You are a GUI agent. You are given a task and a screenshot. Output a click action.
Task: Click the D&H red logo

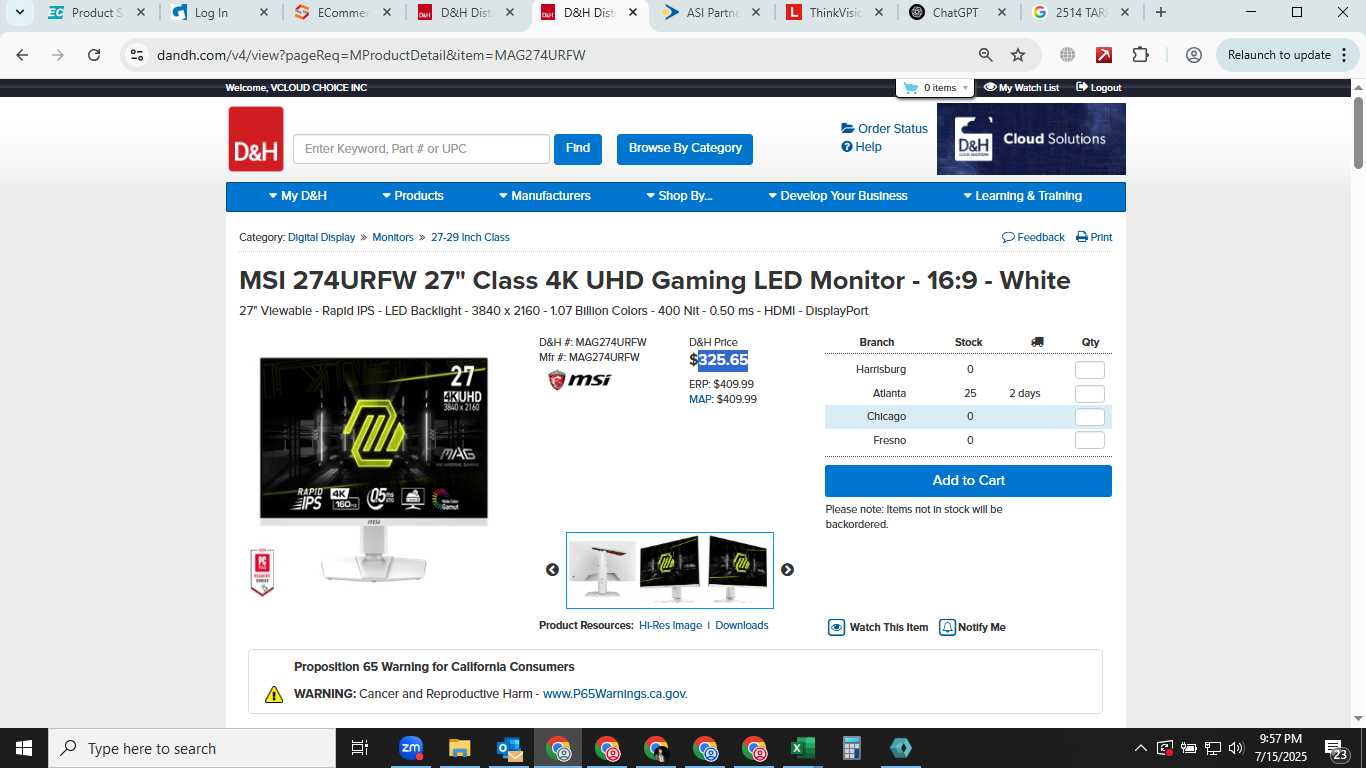256,139
